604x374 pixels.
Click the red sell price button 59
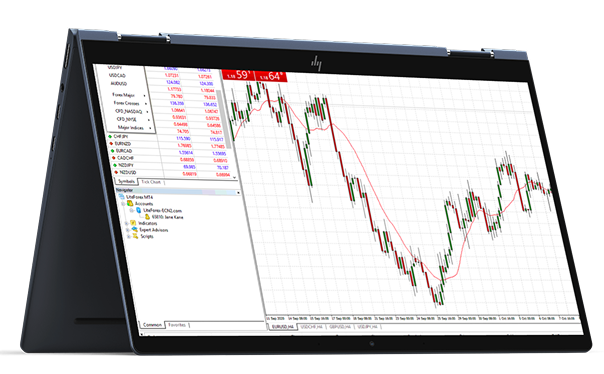[239, 75]
